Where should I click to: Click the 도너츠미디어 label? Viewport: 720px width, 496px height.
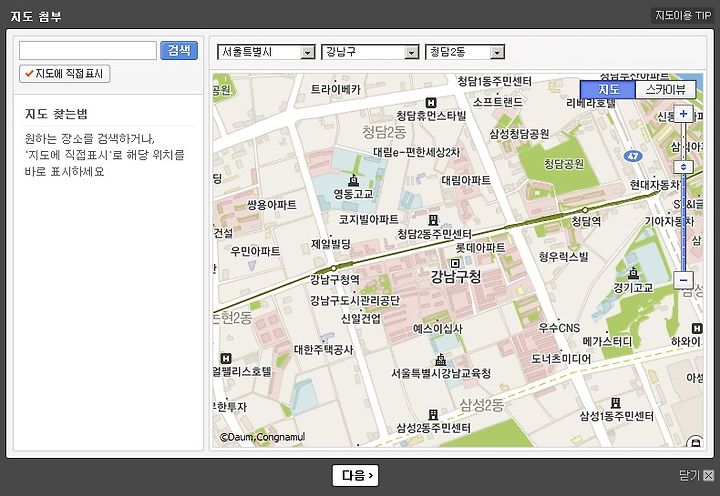(x=561, y=359)
